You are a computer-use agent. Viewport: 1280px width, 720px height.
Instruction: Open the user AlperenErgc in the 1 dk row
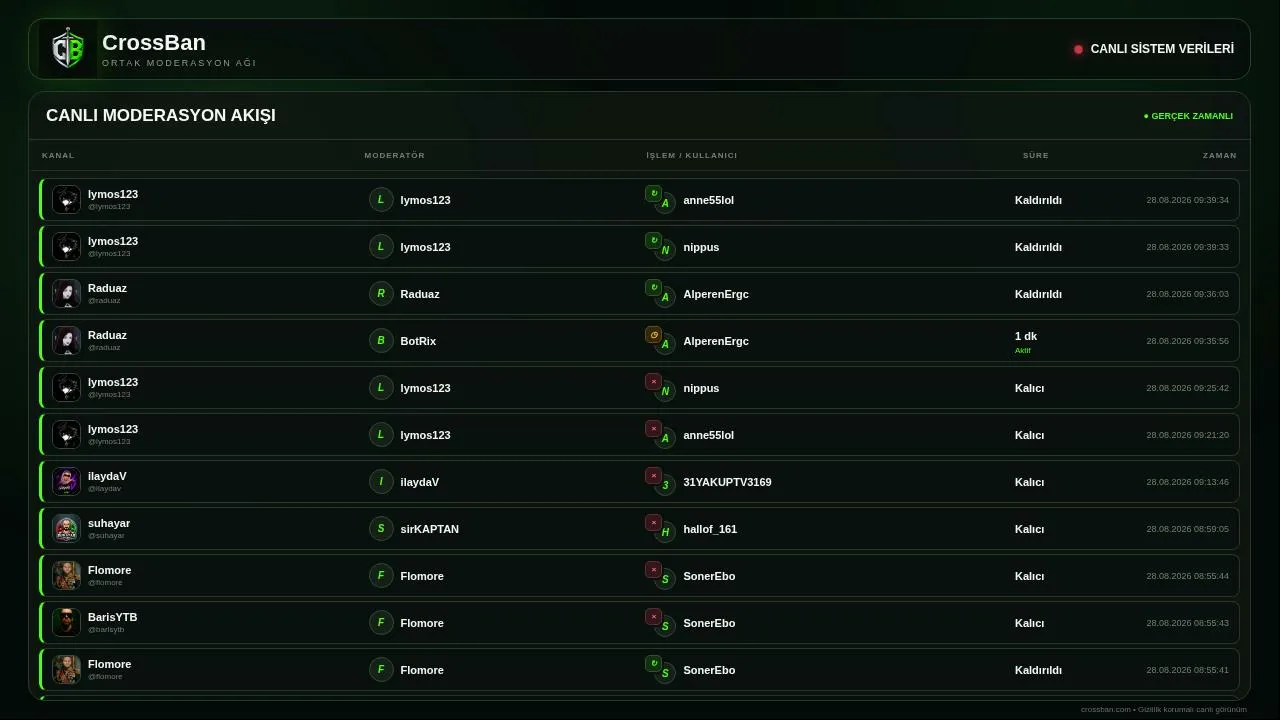tap(716, 341)
